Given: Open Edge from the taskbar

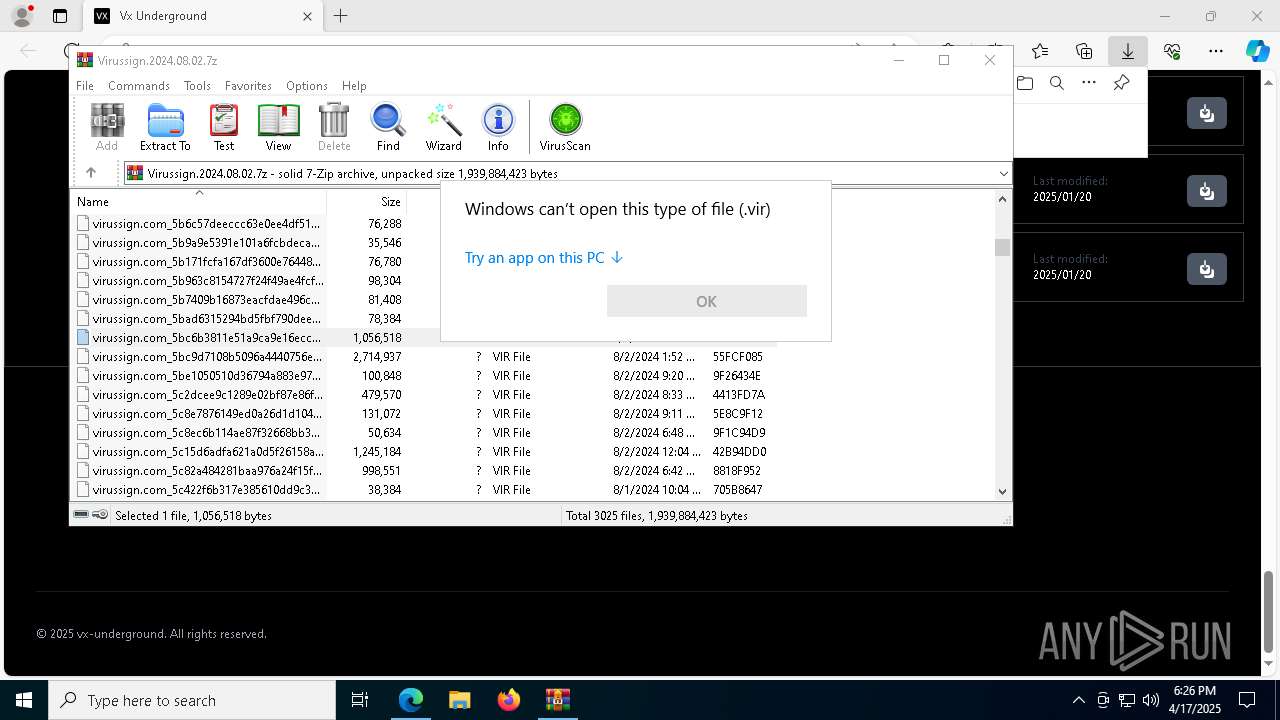Looking at the screenshot, I should click(411, 700).
